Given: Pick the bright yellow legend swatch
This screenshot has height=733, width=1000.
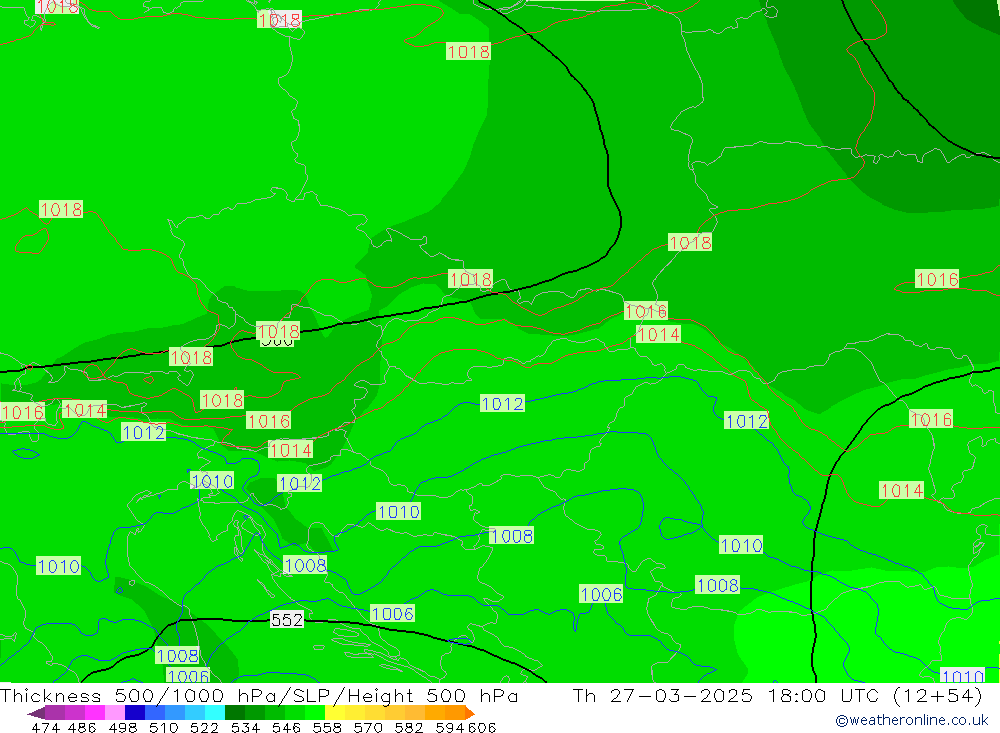Looking at the screenshot, I should pyautogui.click(x=334, y=713).
